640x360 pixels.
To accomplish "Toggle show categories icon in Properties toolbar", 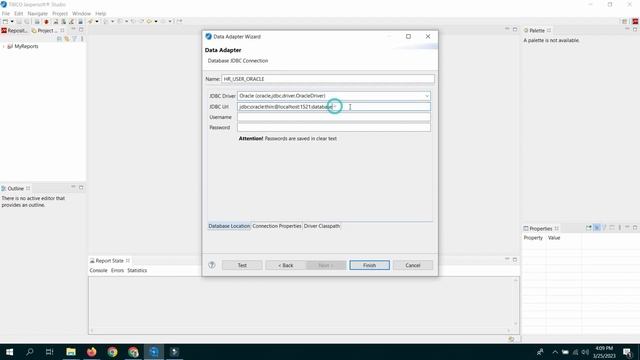I will [597, 228].
